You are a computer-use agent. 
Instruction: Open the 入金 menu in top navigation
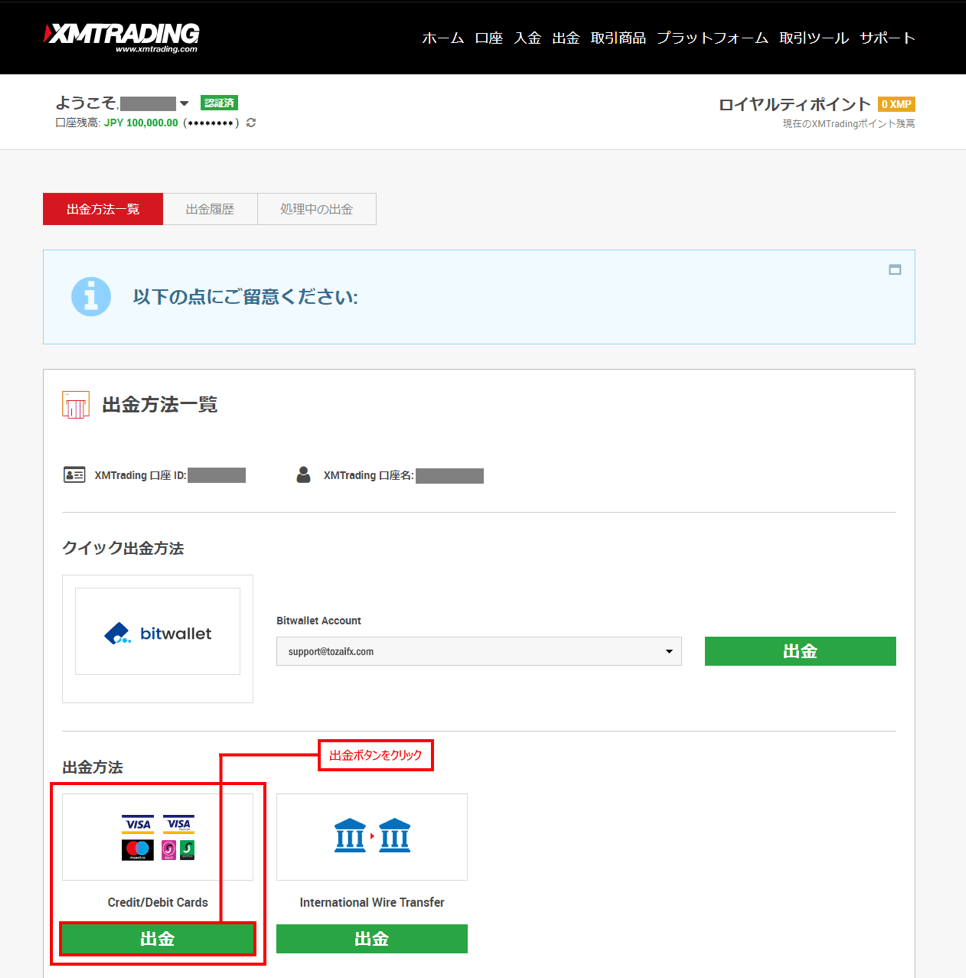click(x=527, y=38)
